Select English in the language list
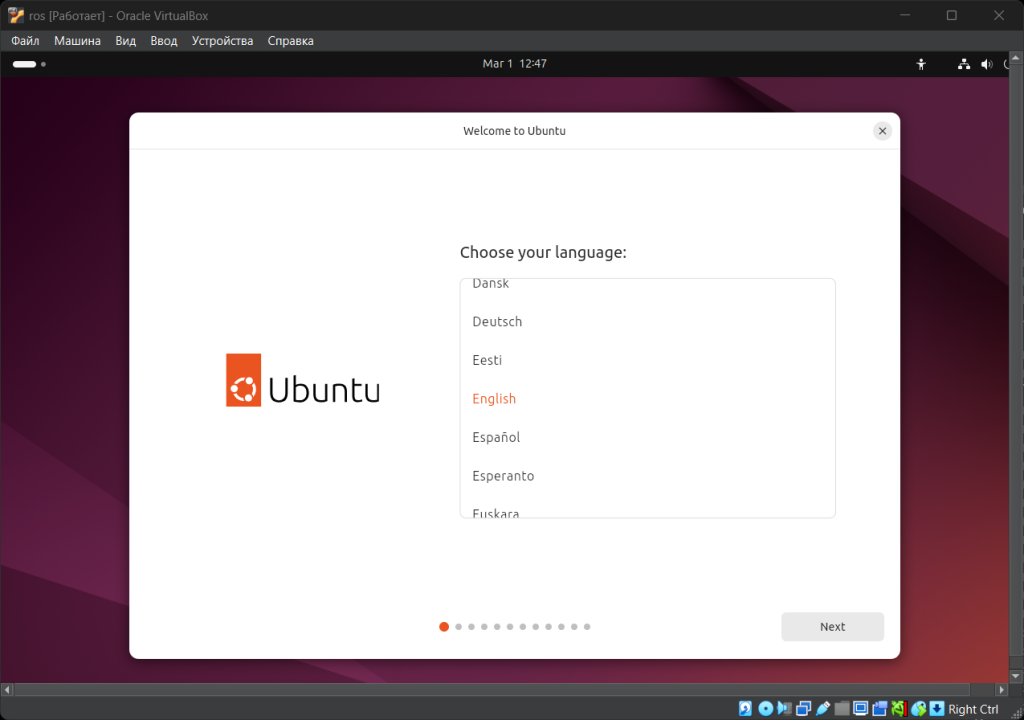Screen dimensions: 1024x720 pyautogui.click(x=647, y=399)
